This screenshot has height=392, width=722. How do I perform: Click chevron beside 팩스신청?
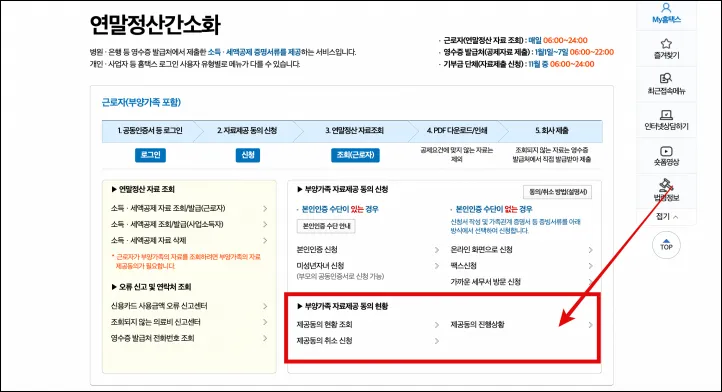pyautogui.click(x=590, y=266)
